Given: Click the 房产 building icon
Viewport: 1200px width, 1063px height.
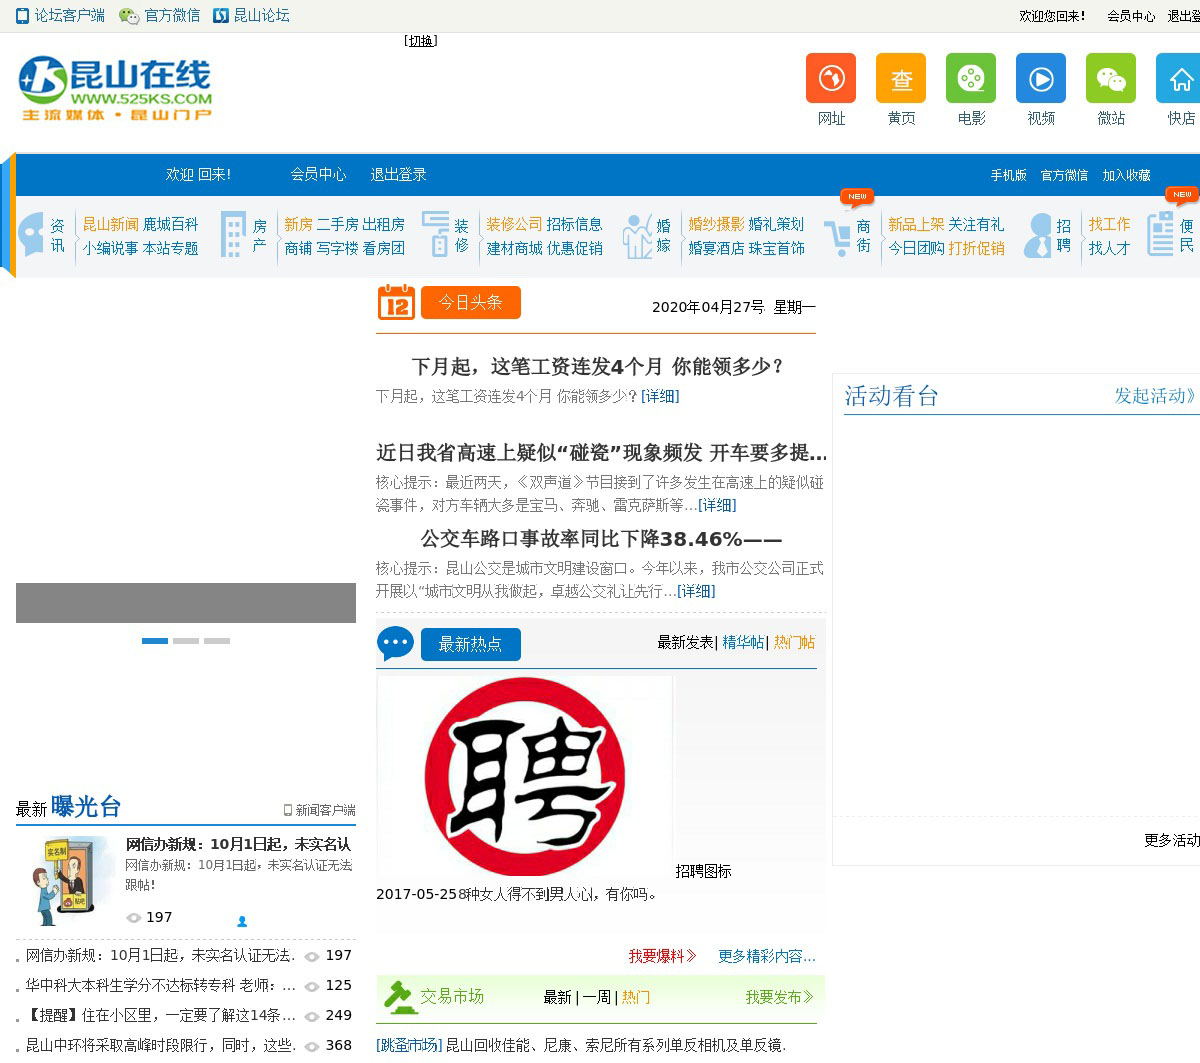Looking at the screenshot, I should 233,236.
